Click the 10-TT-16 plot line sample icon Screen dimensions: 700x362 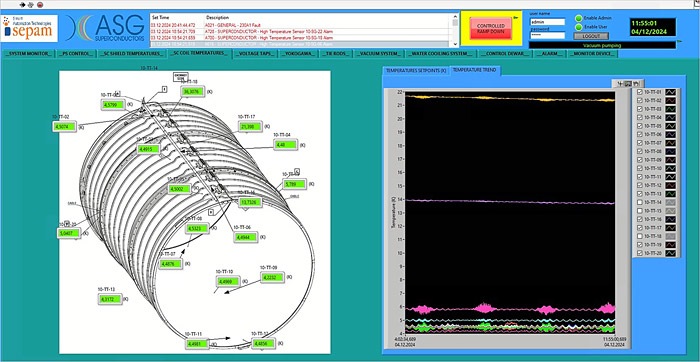tap(671, 219)
